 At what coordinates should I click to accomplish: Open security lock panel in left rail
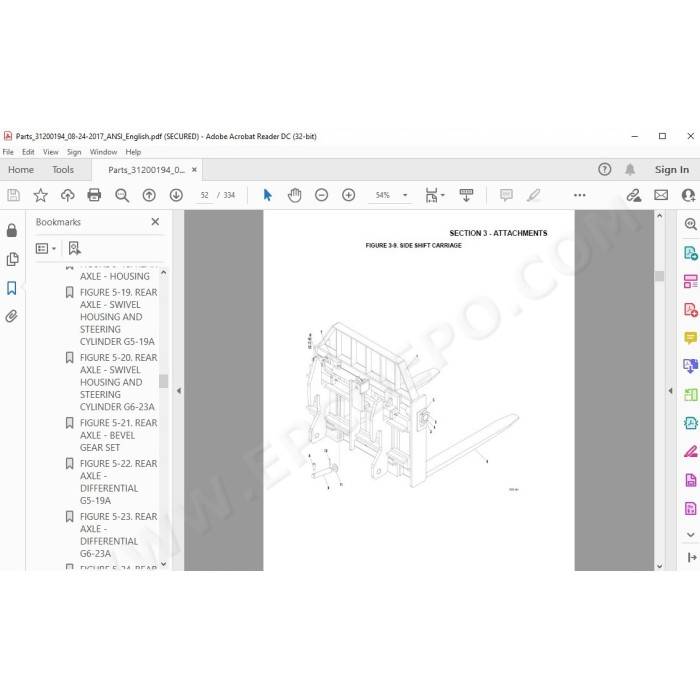[x=12, y=230]
